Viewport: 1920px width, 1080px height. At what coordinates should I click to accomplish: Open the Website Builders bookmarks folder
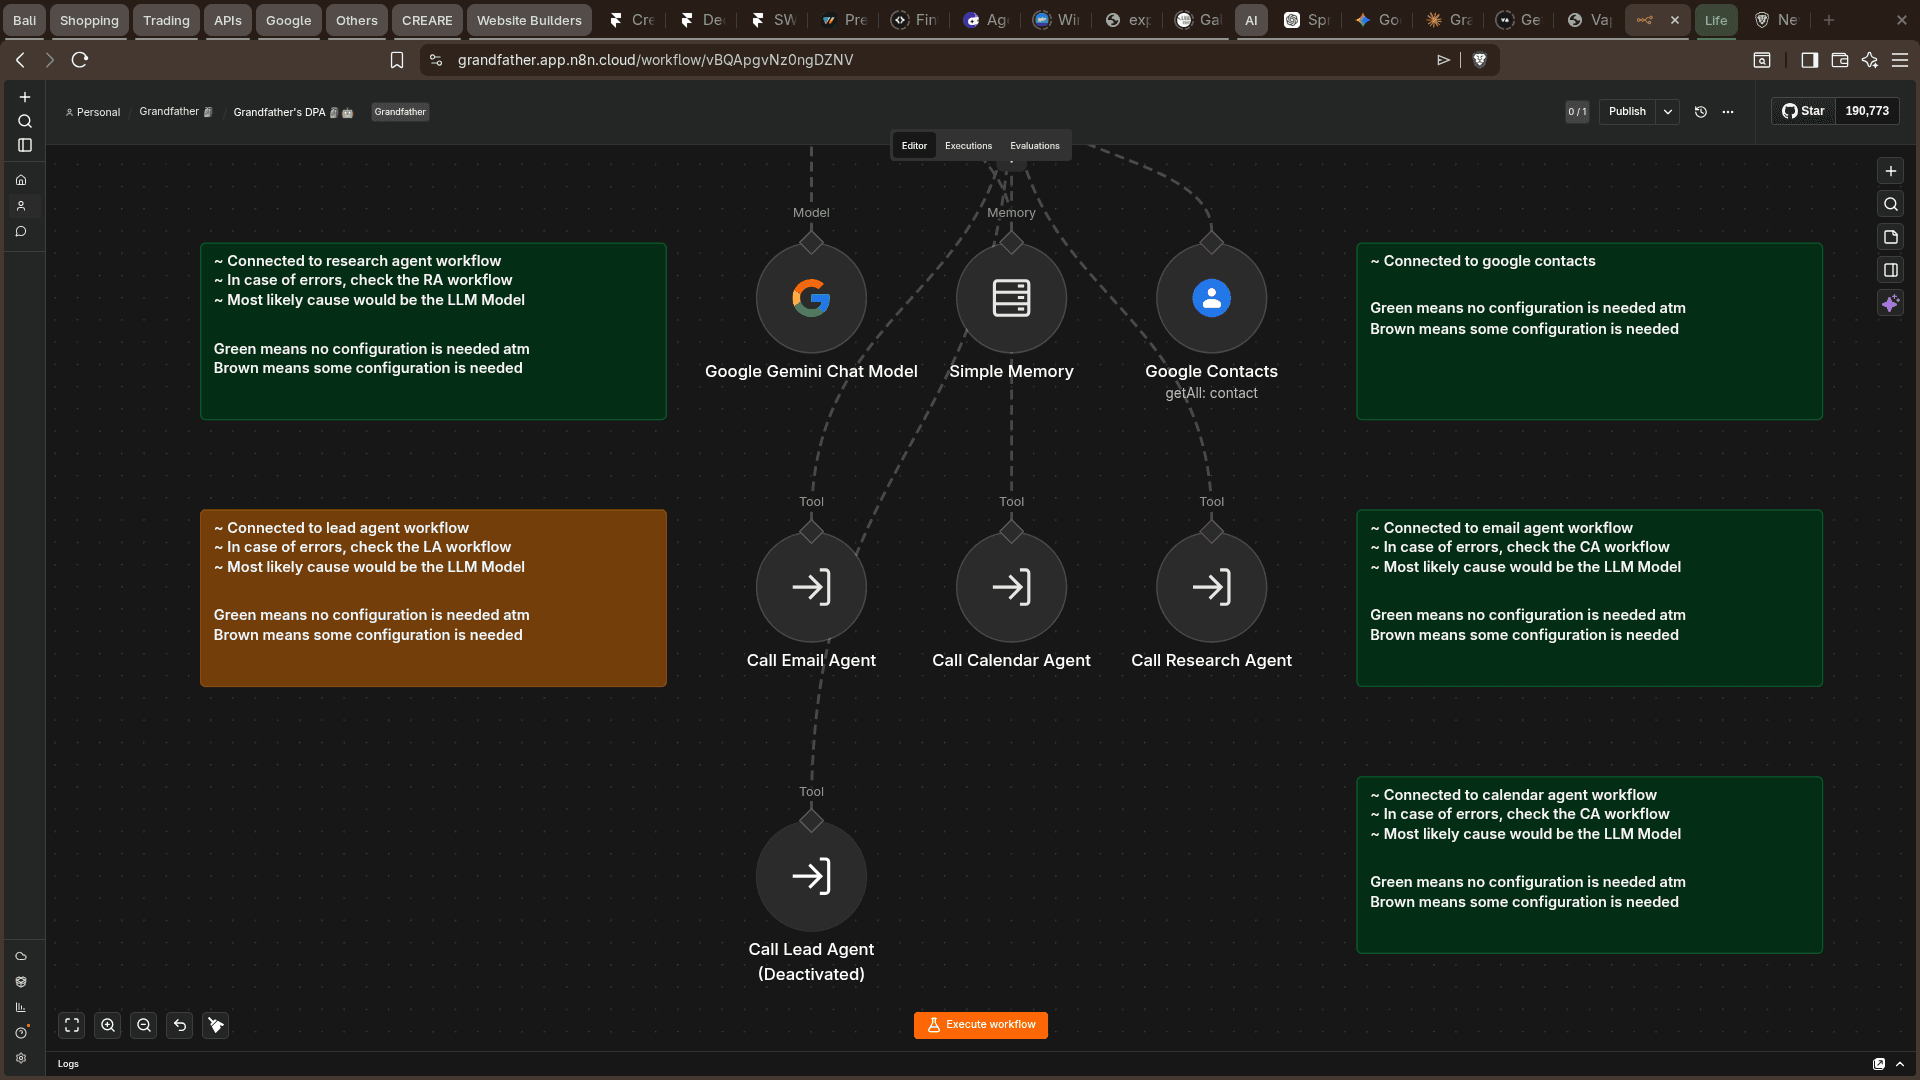(529, 20)
